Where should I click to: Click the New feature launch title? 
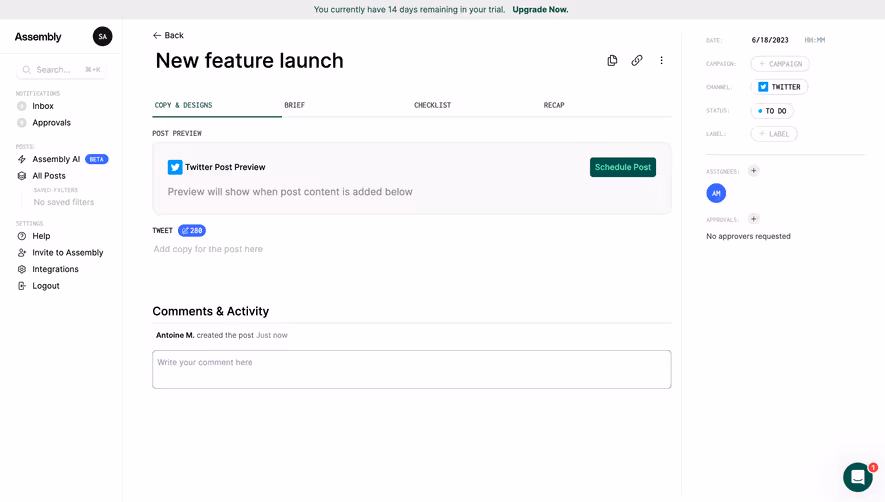[249, 60]
